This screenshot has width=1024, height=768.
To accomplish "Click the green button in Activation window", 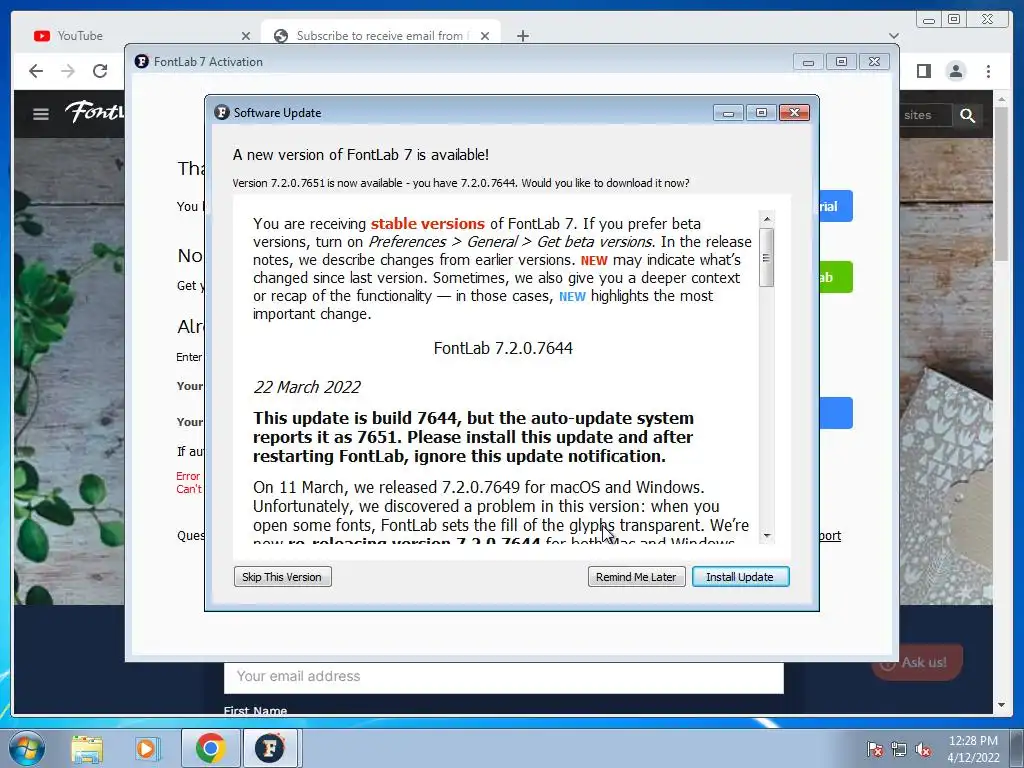I will pos(836,278).
